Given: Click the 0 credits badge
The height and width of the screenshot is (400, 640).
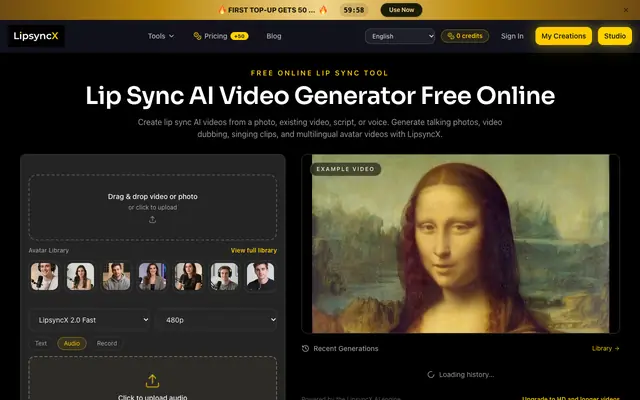Looking at the screenshot, I should [x=465, y=36].
